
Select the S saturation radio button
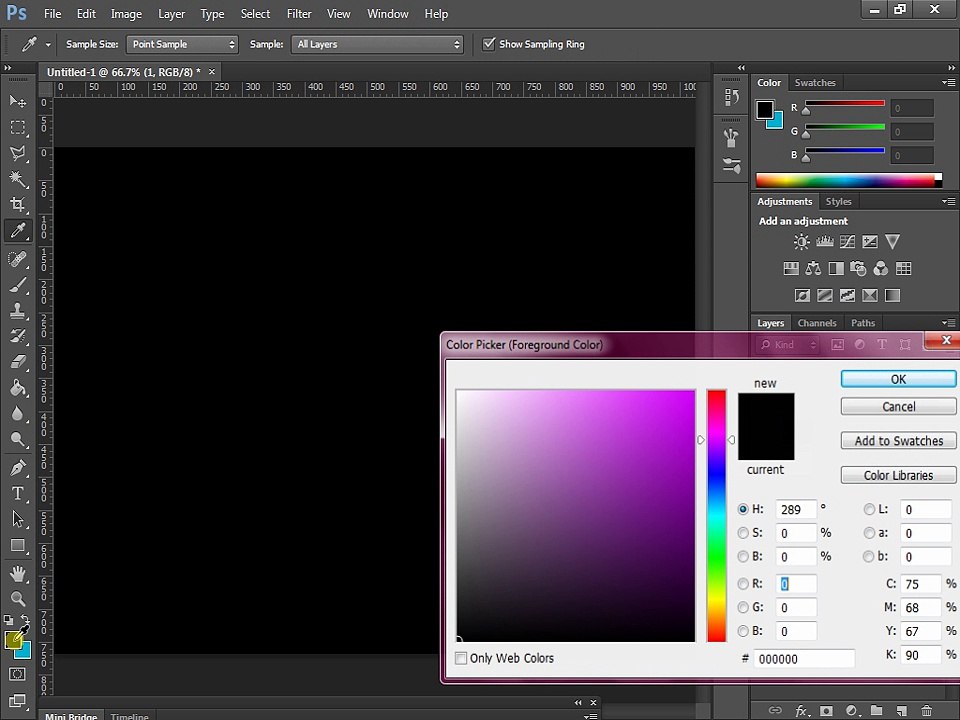point(743,533)
